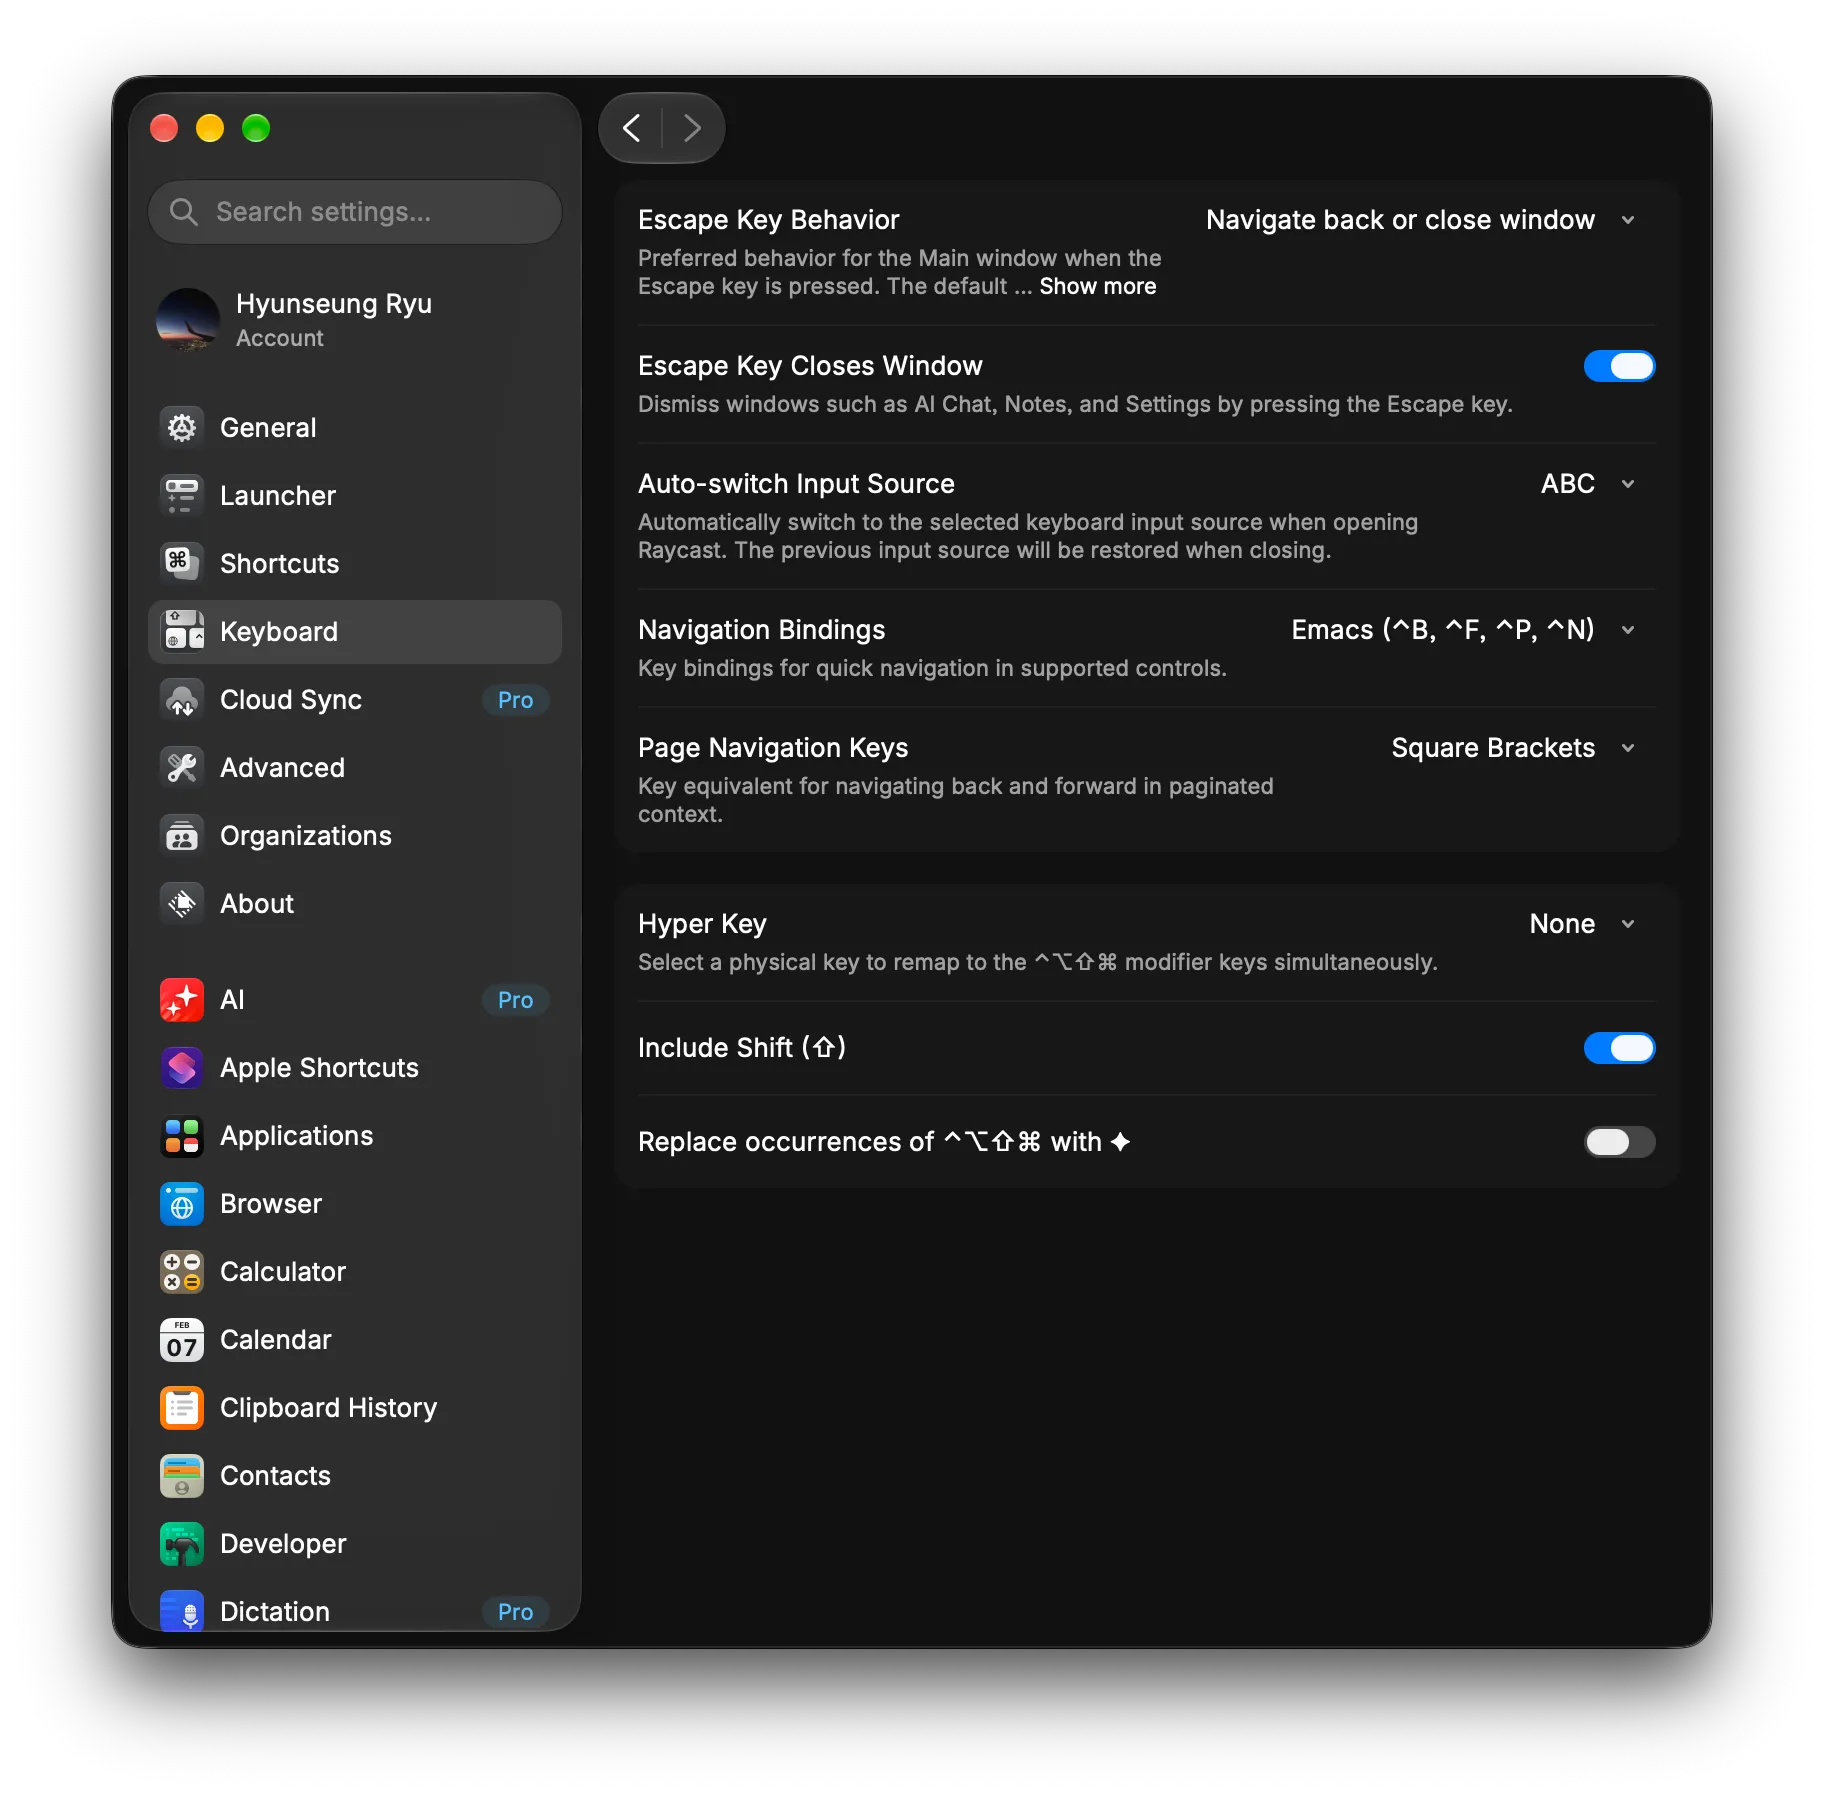The height and width of the screenshot is (1796, 1824).
Task: Select the Apple Shortcuts label
Action: click(x=319, y=1068)
